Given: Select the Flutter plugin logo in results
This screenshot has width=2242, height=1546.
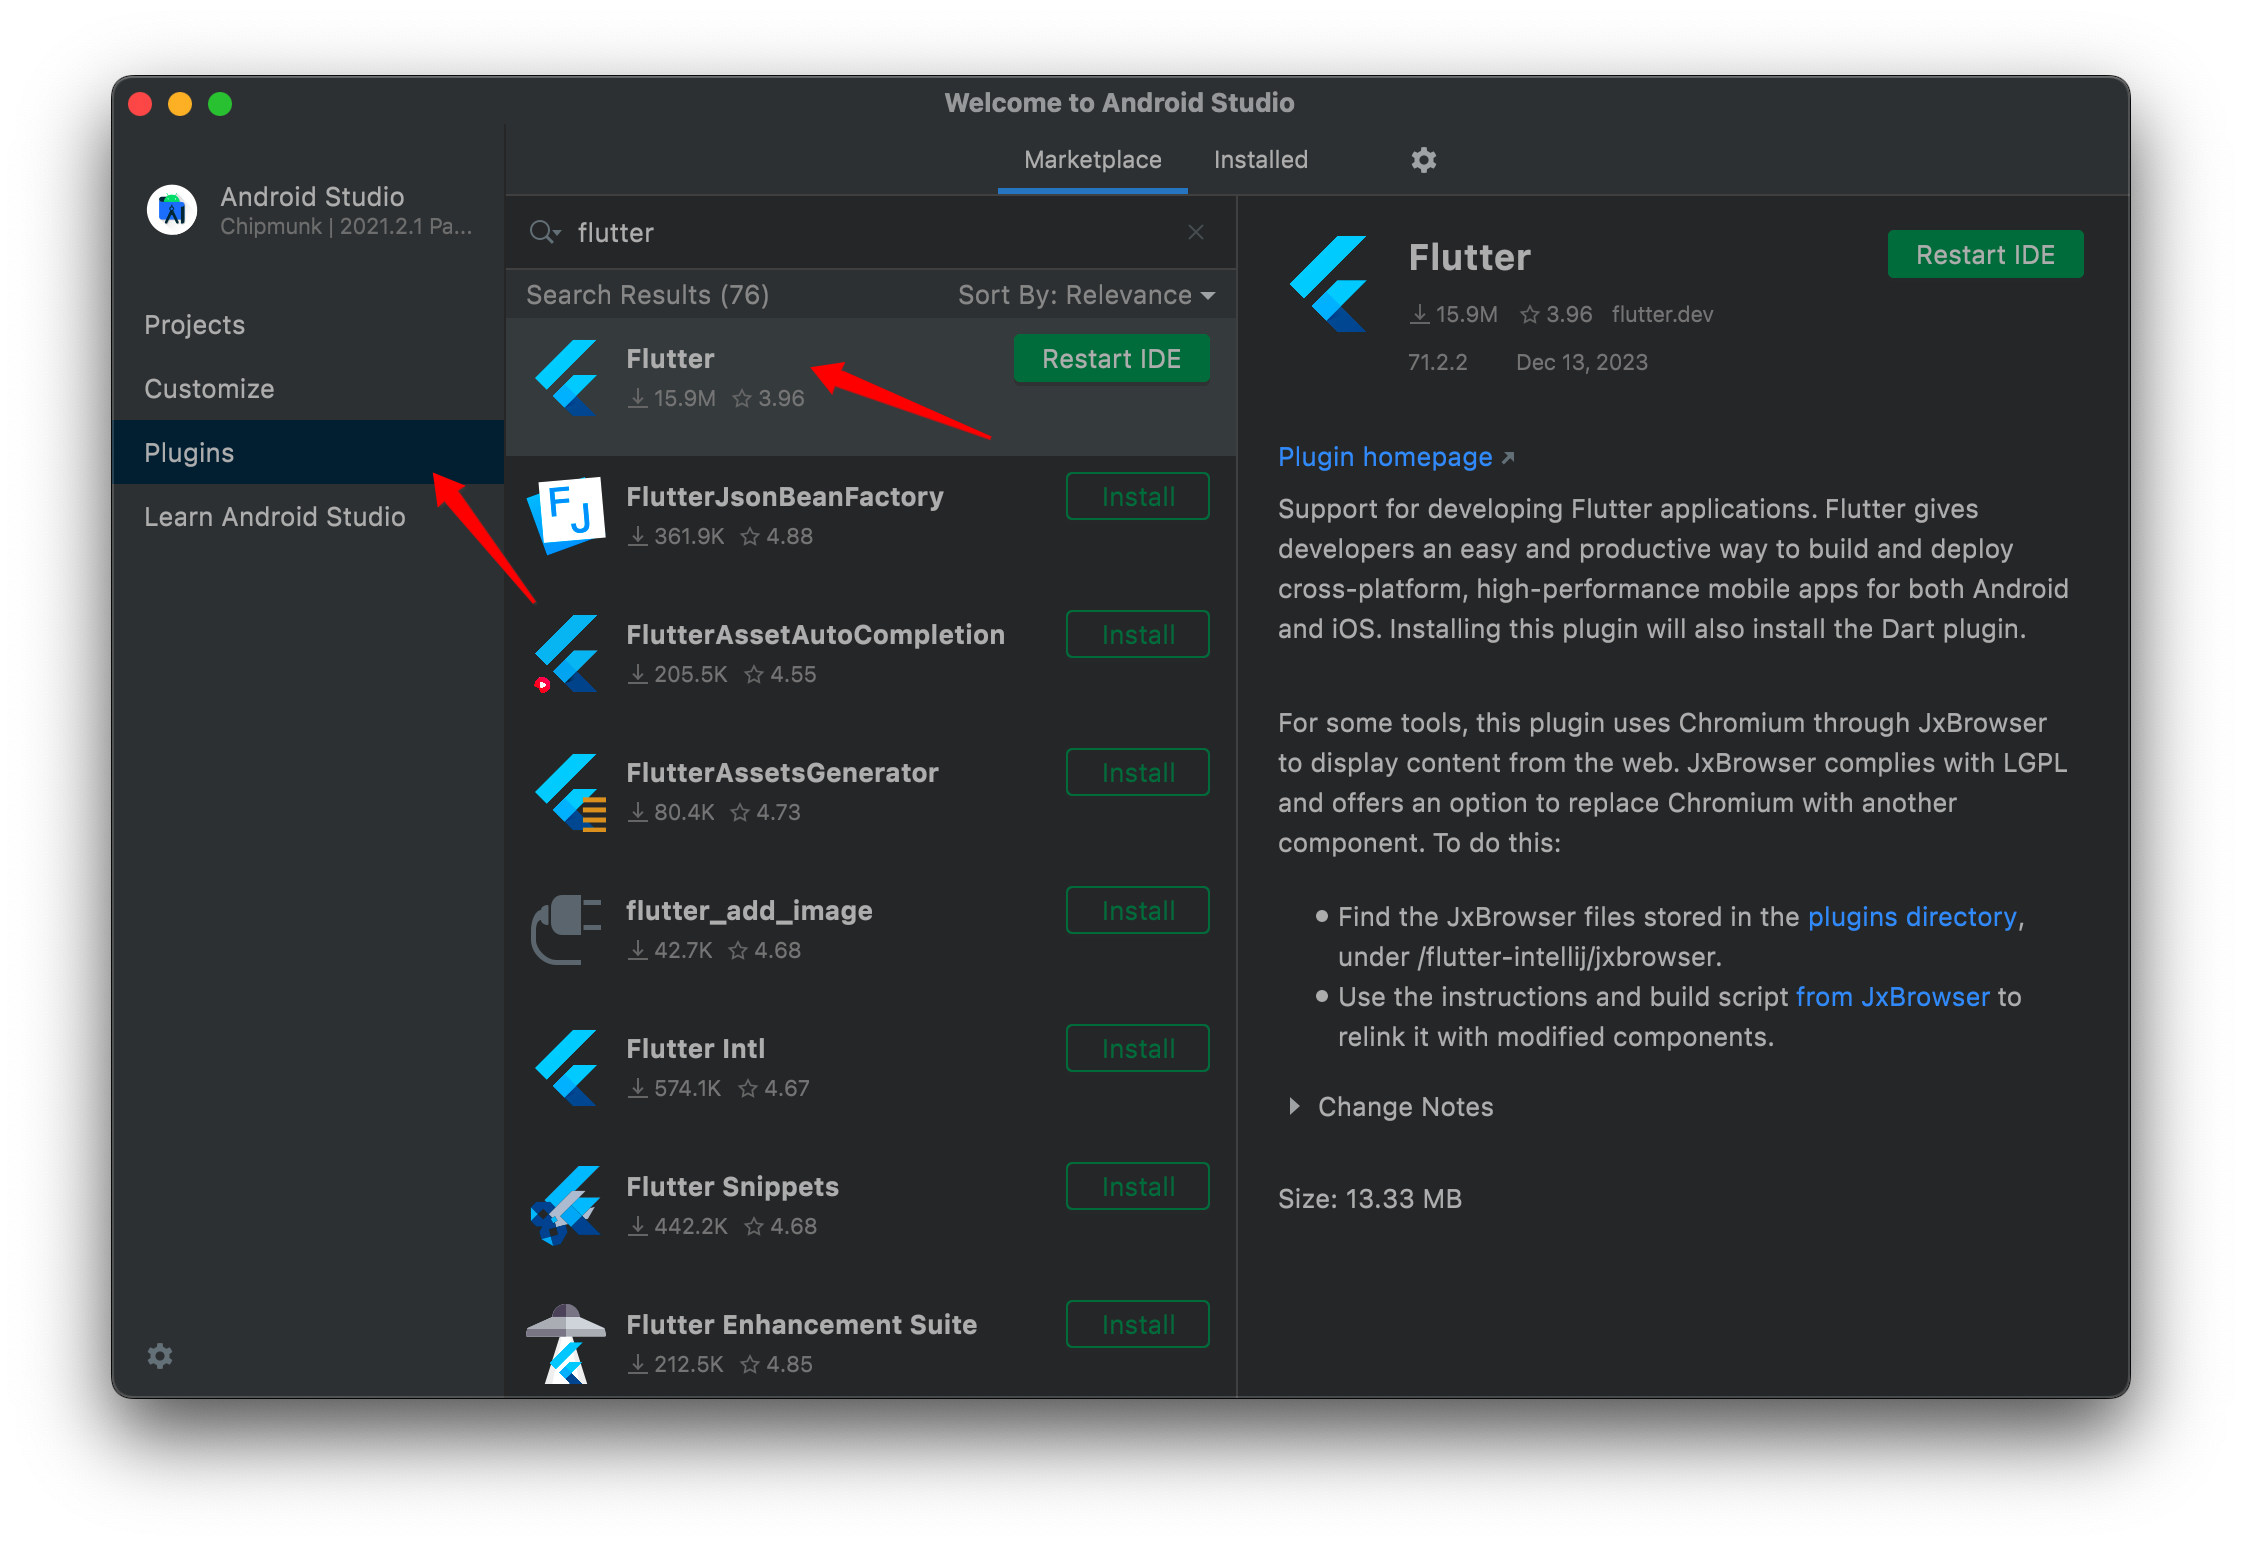Looking at the screenshot, I should 567,377.
